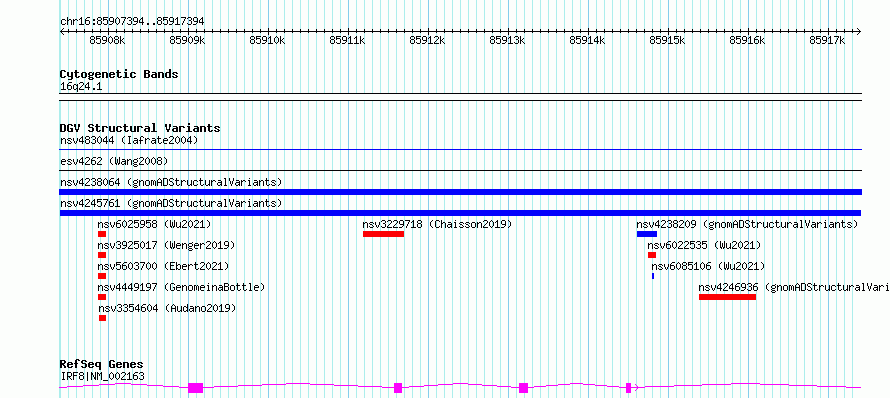
Task: Click IRF8 exon box between 85914k and 85915k
Action: [628, 388]
